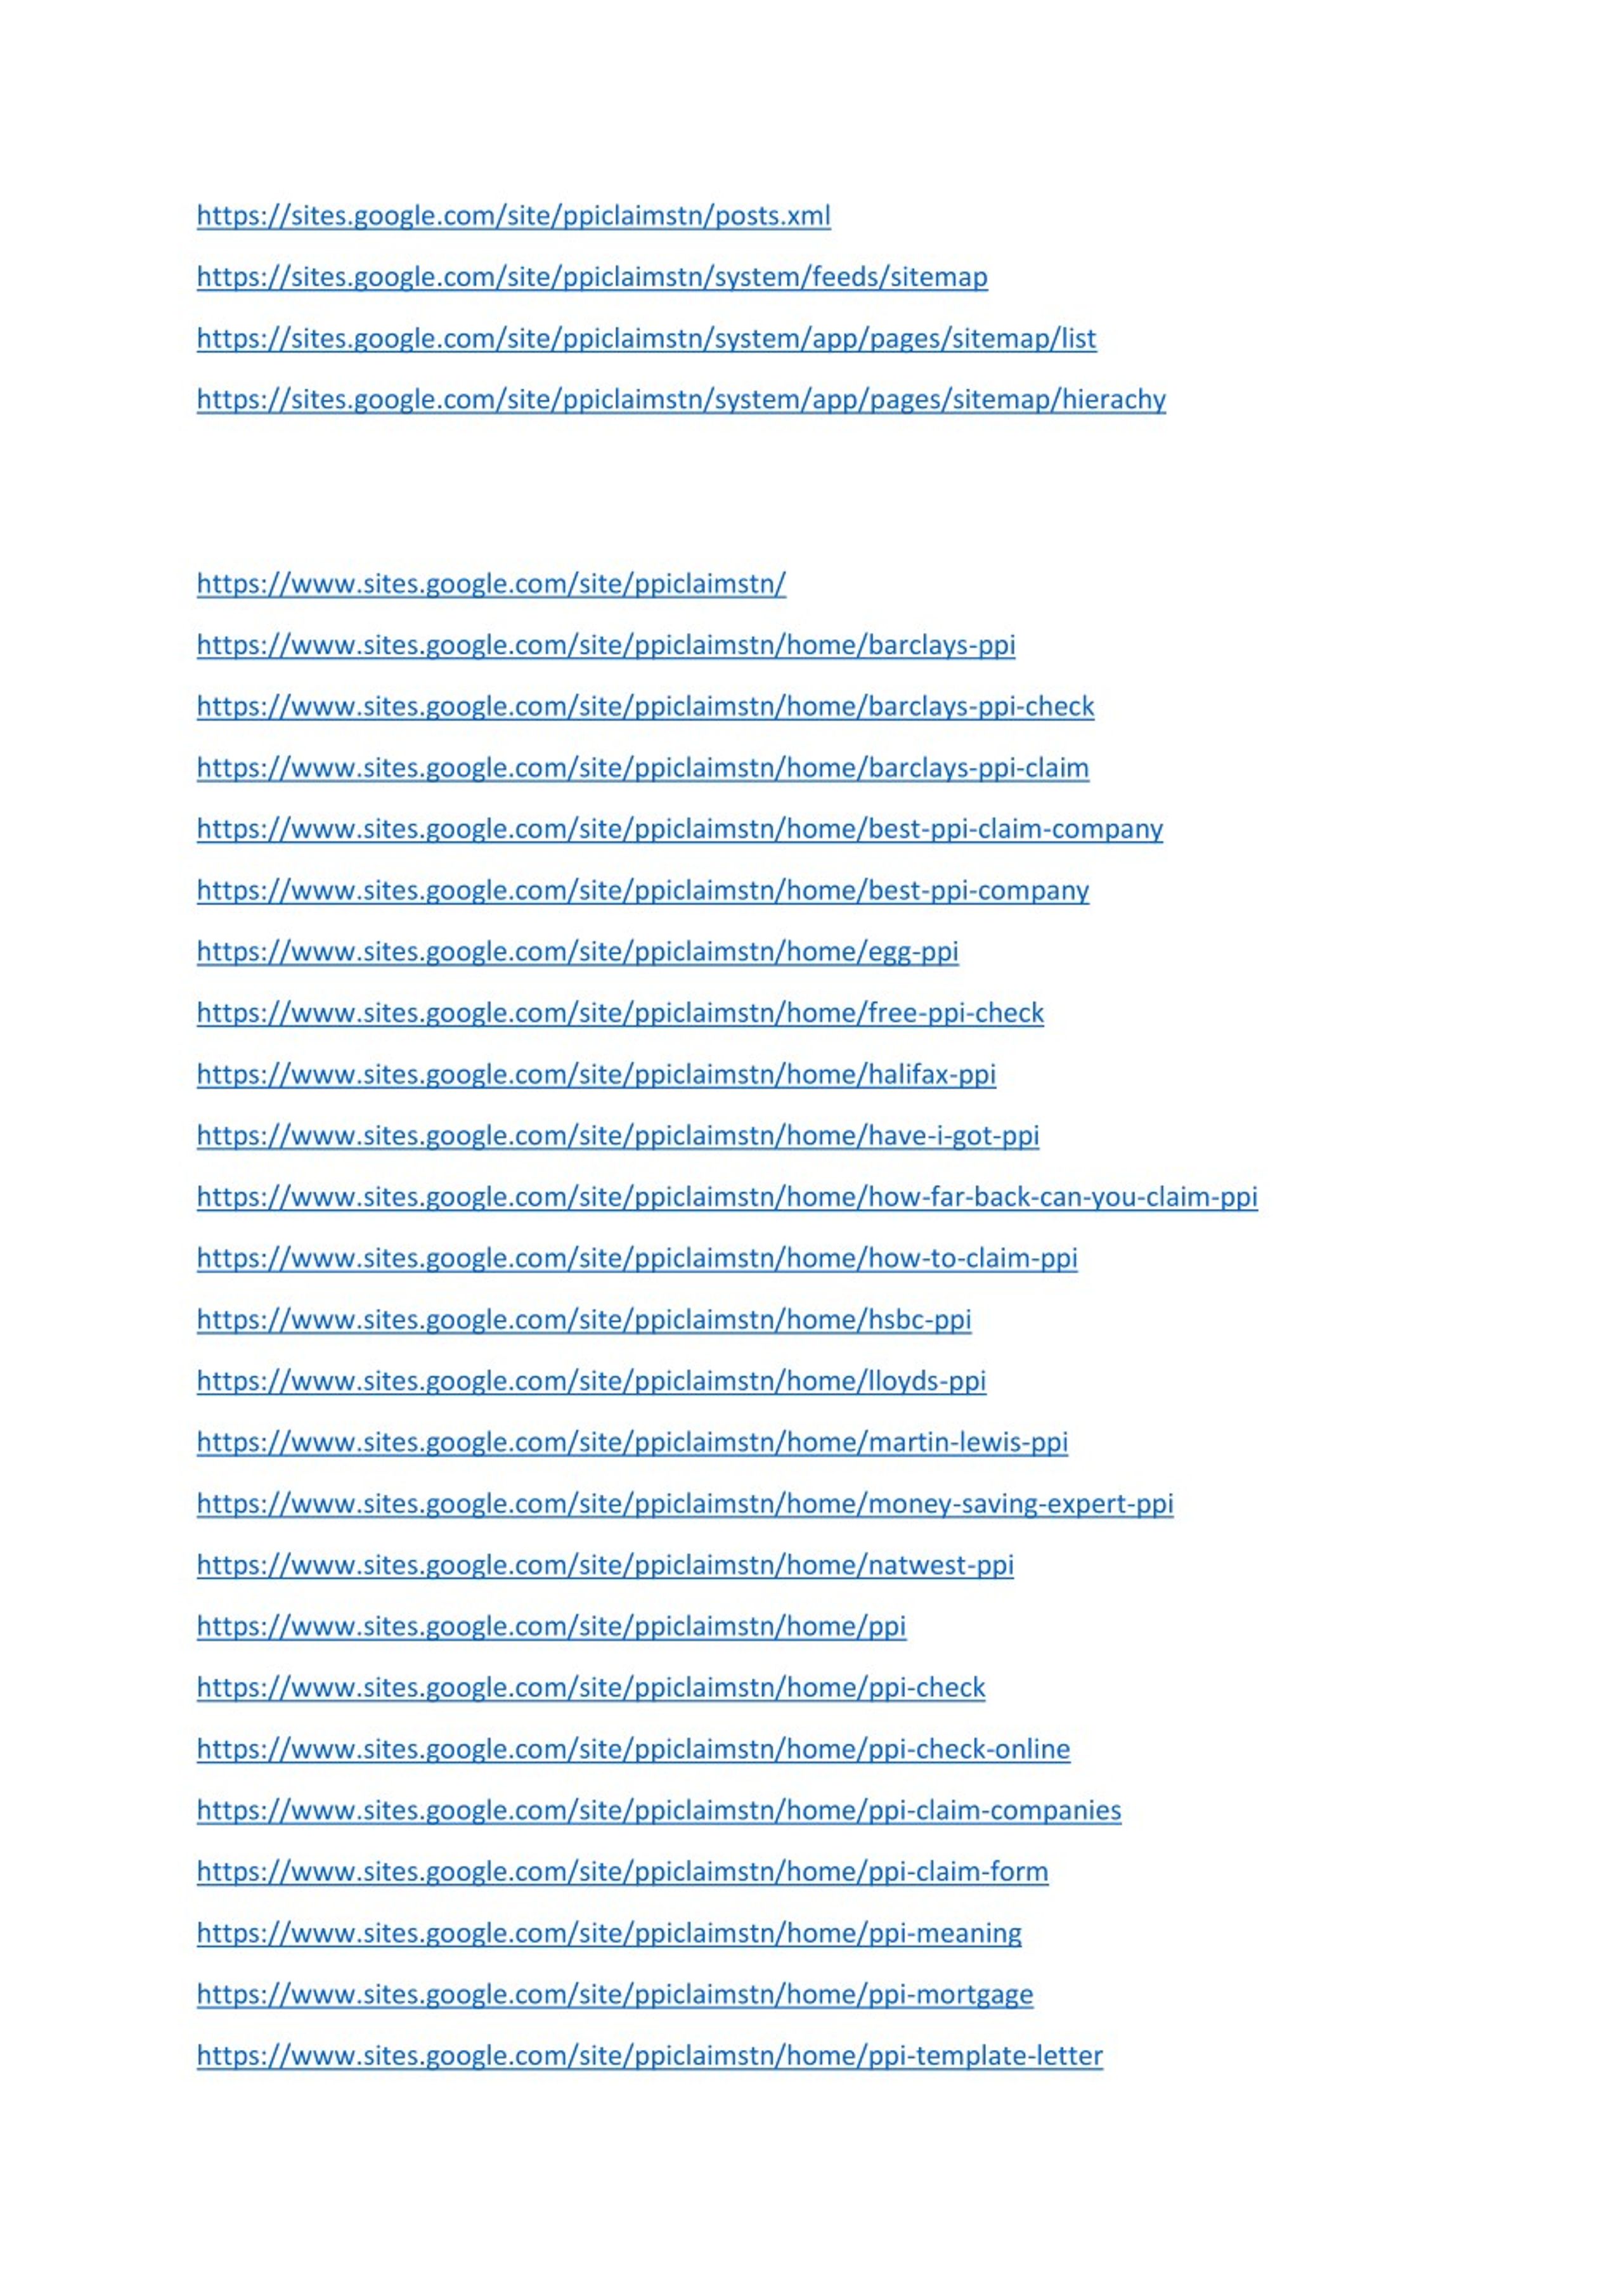Open the posts.xml link
Screen dimensions: 1623x2296
(513, 216)
